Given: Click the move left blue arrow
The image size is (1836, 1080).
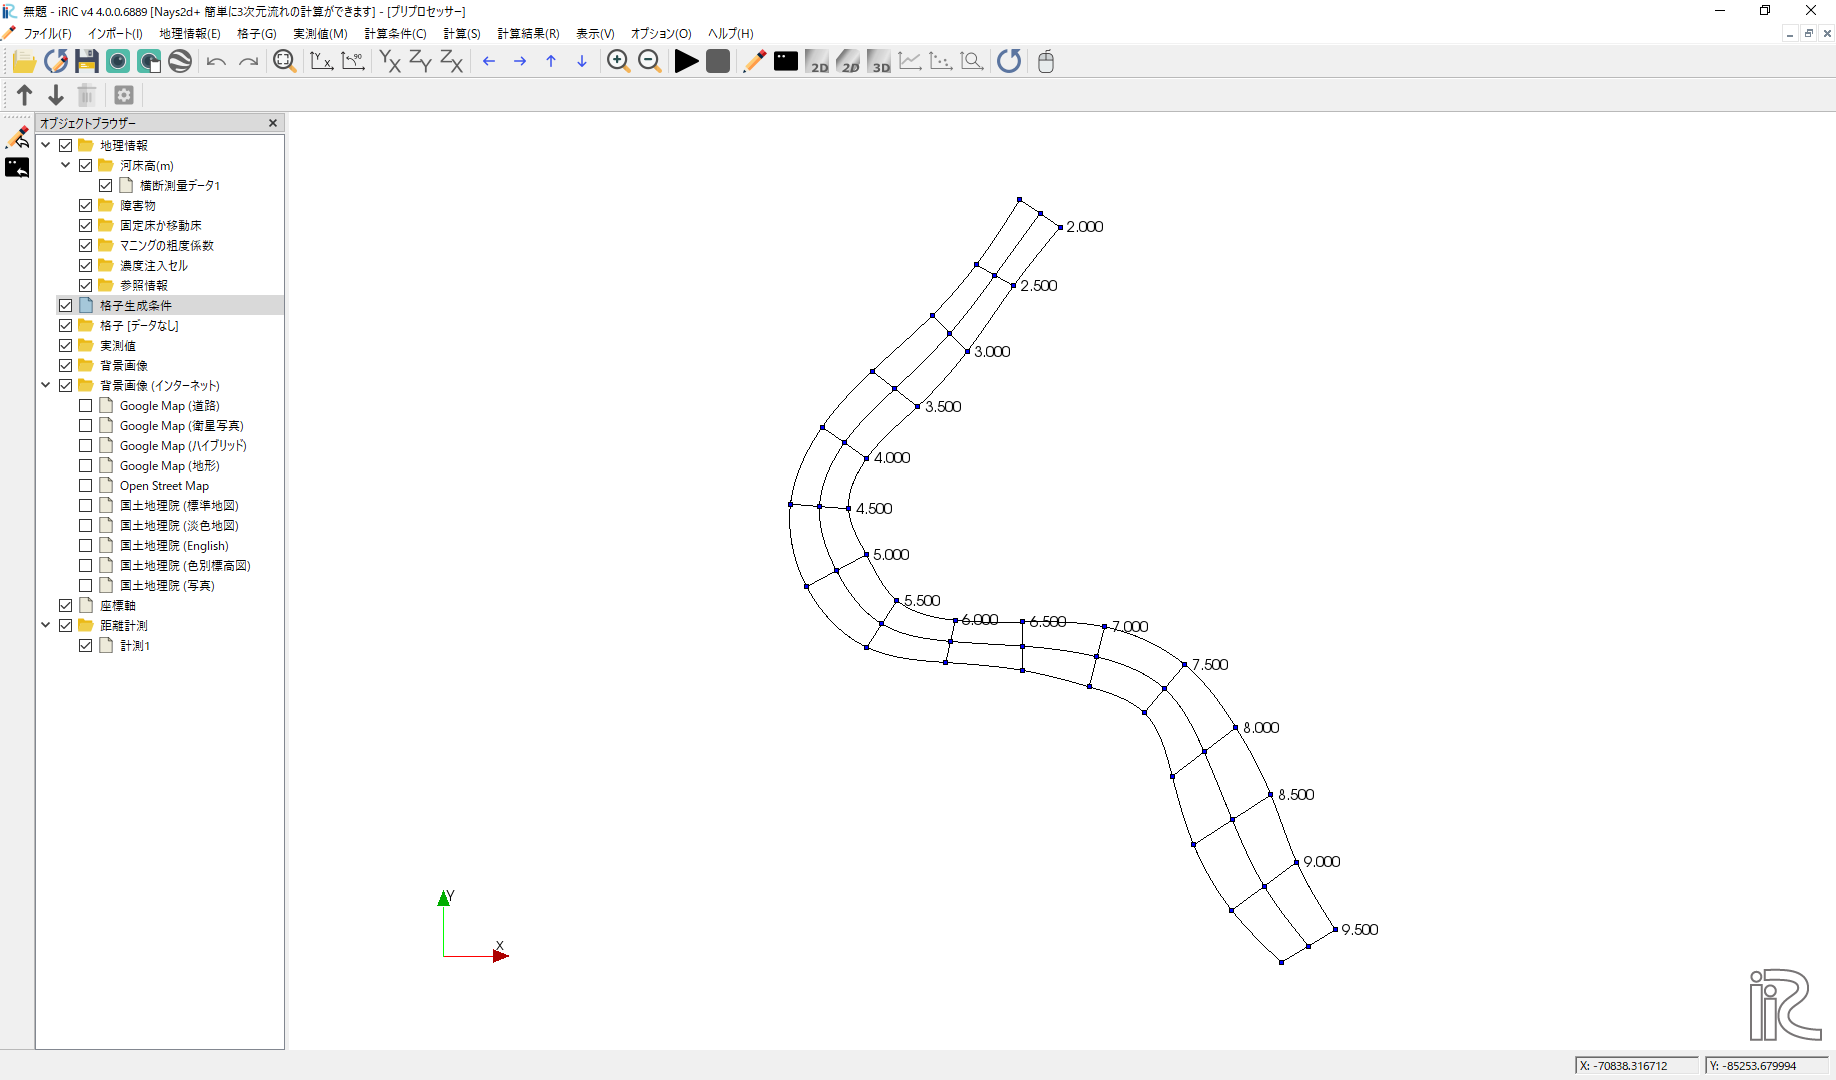Looking at the screenshot, I should (x=489, y=62).
